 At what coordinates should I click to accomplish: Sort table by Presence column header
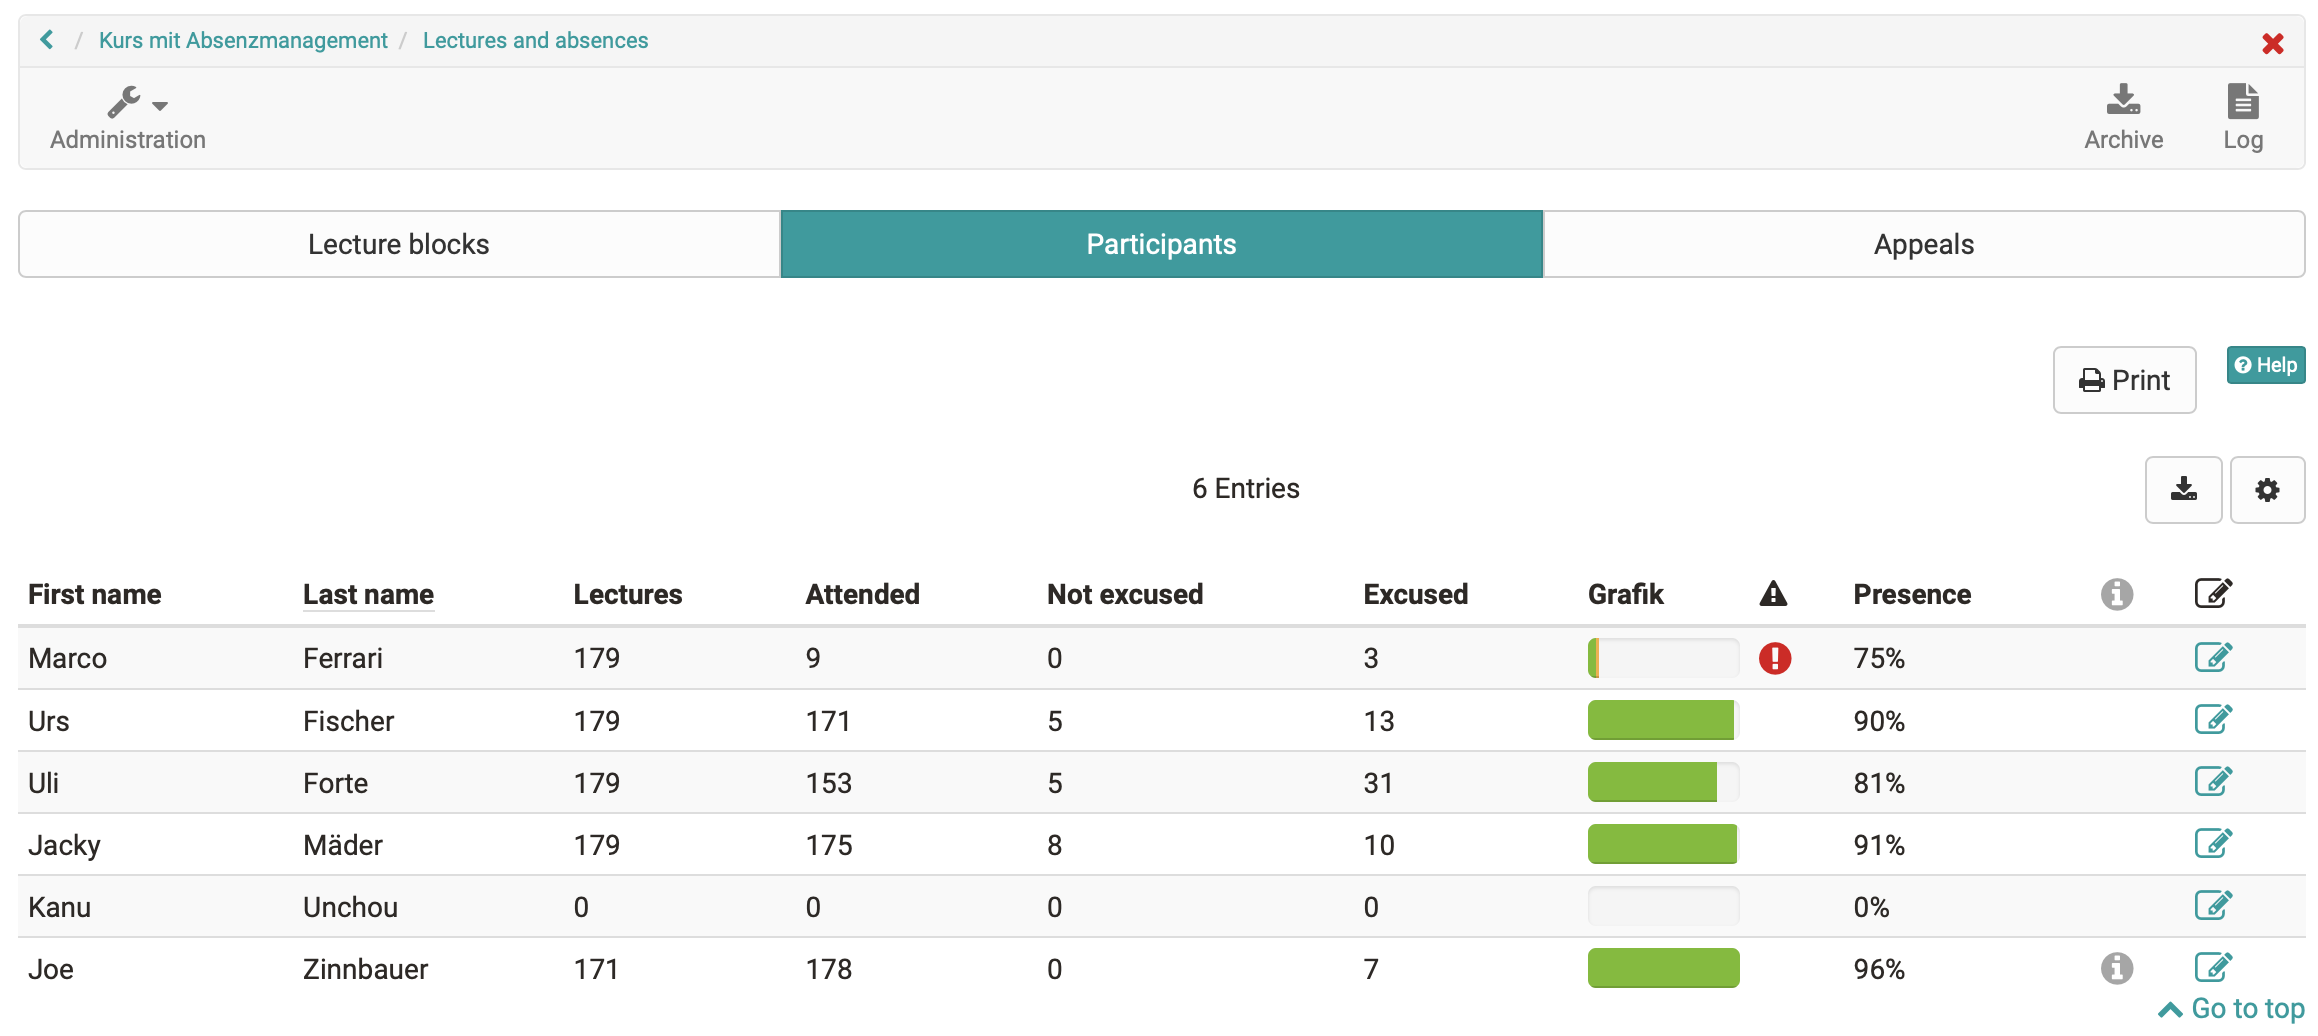(x=1911, y=594)
